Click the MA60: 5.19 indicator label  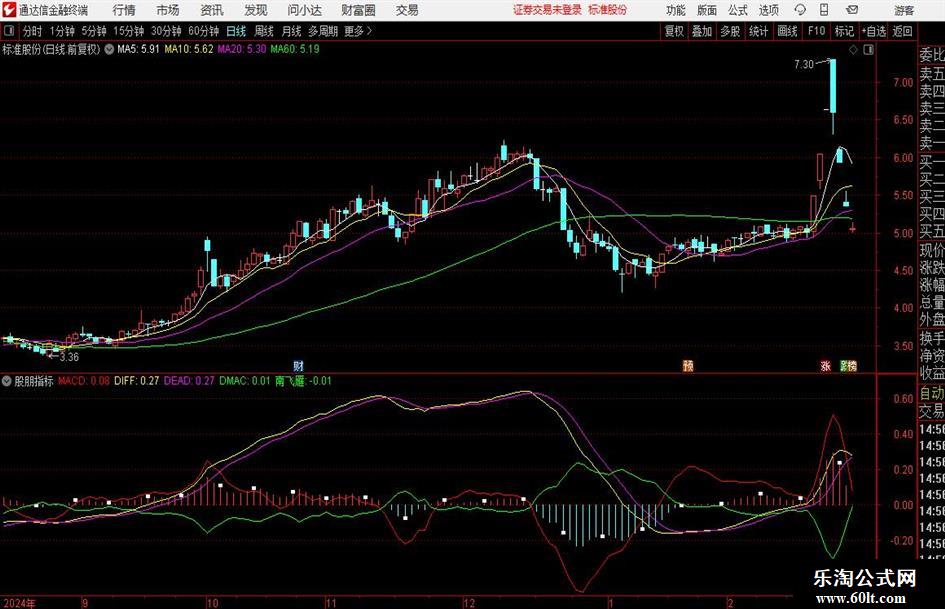295,49
